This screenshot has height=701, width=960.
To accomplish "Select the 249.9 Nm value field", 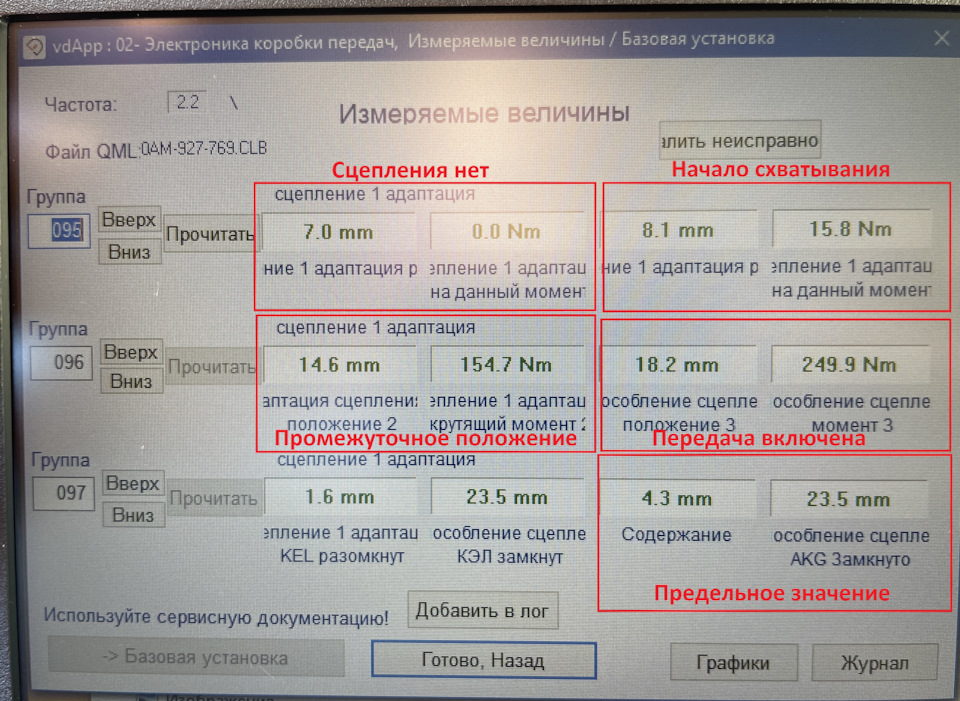I will (x=849, y=364).
